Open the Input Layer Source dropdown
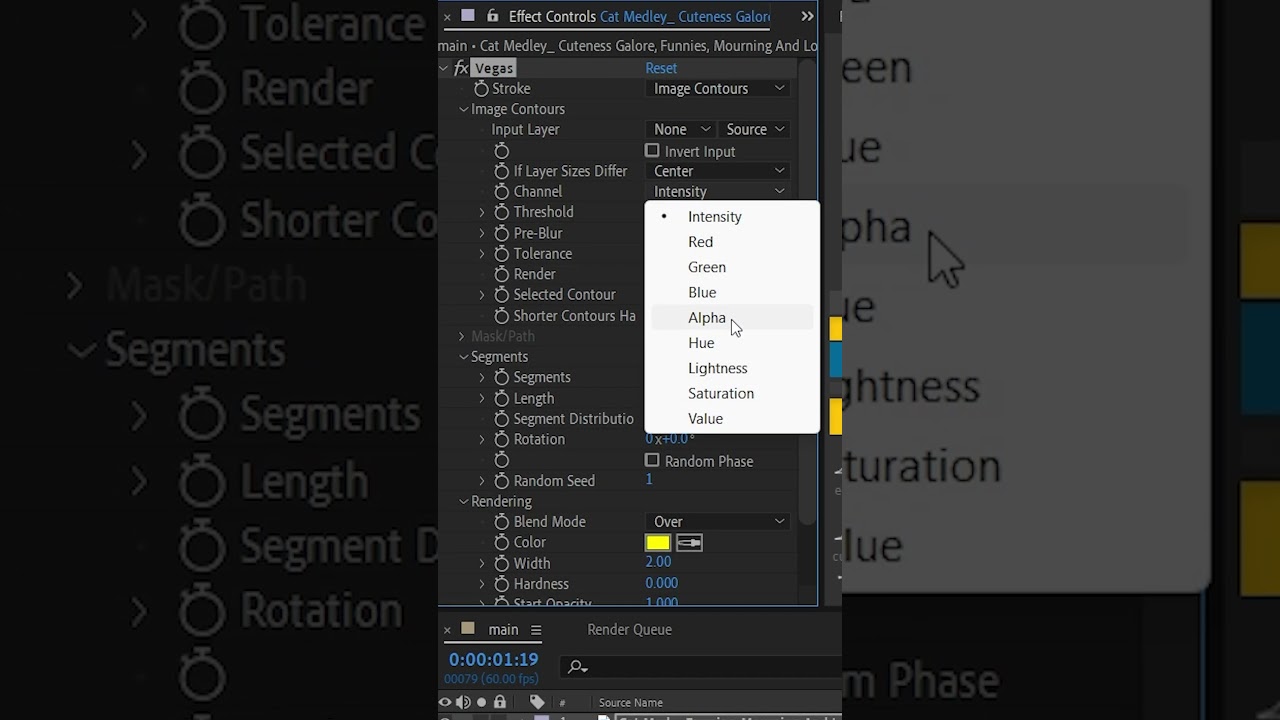The image size is (1280, 720). [755, 130]
